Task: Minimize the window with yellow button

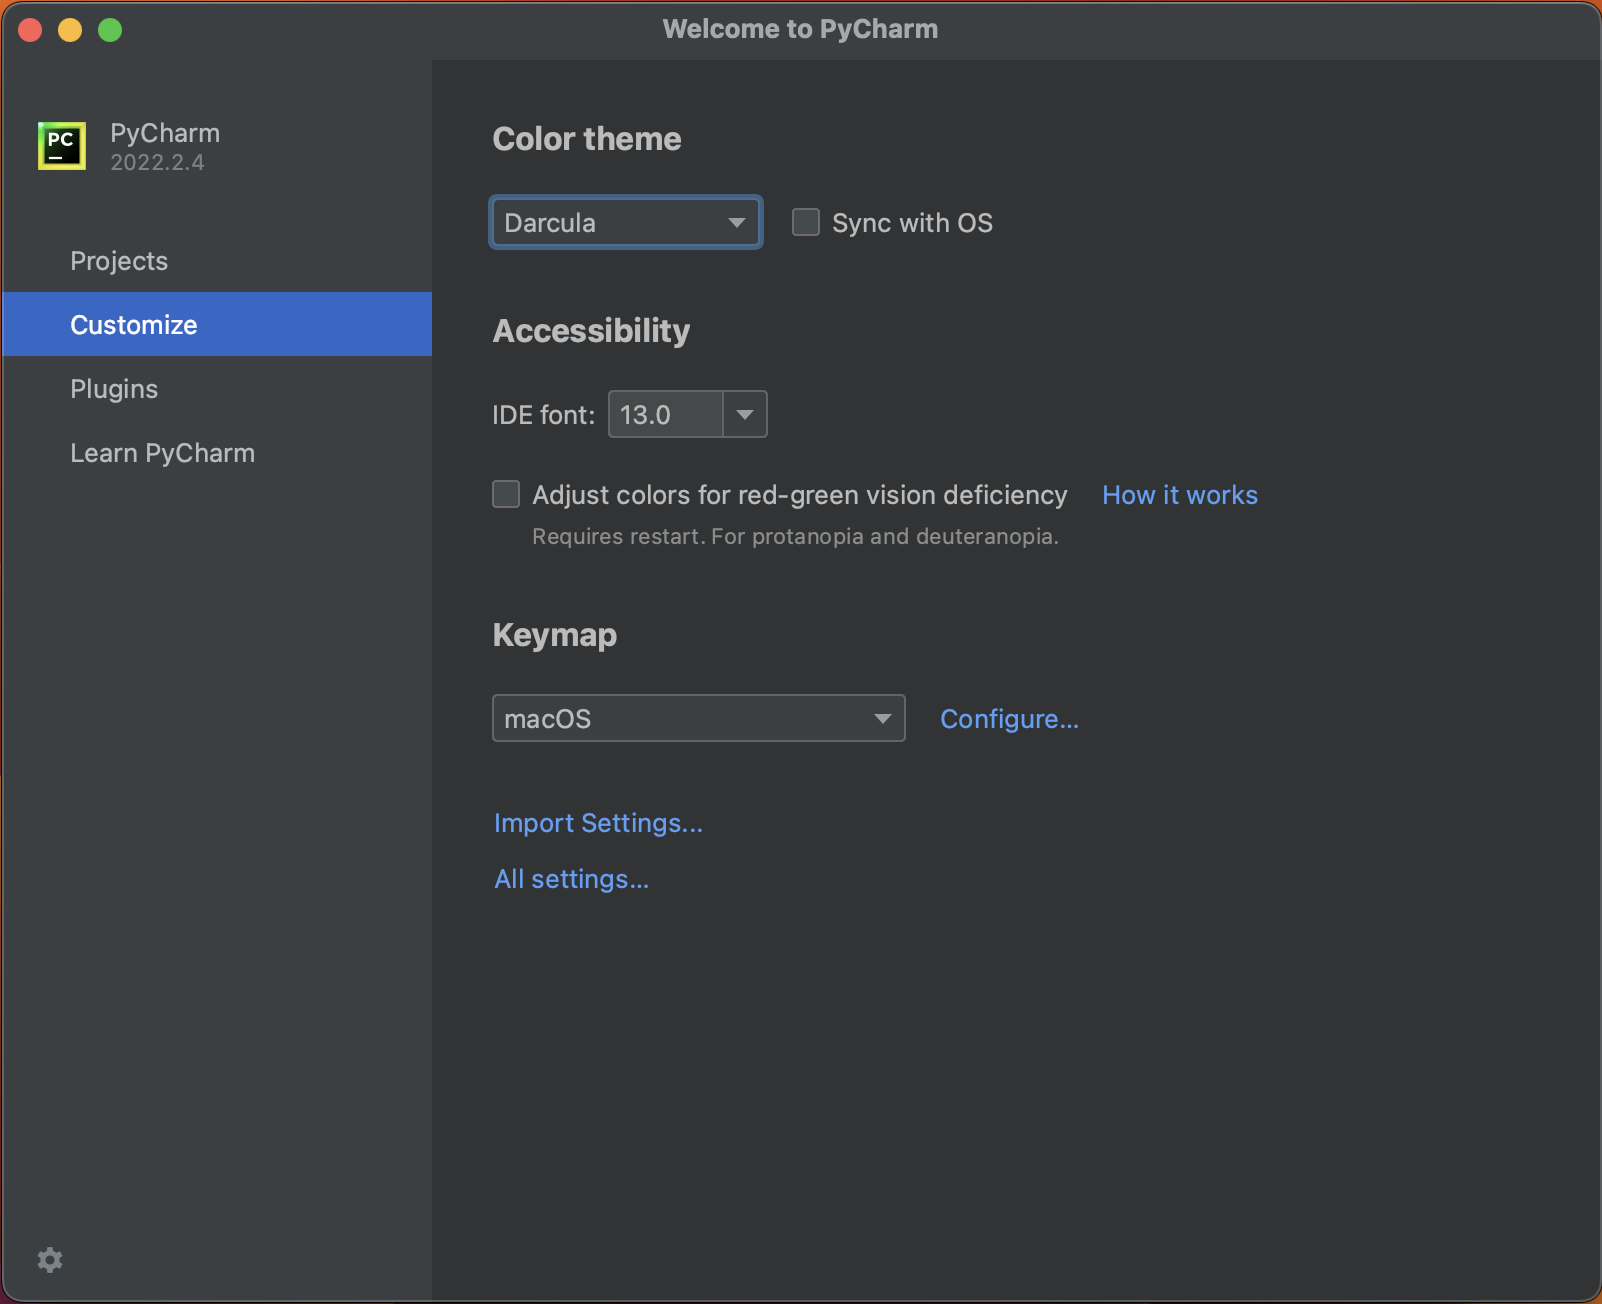Action: (70, 30)
